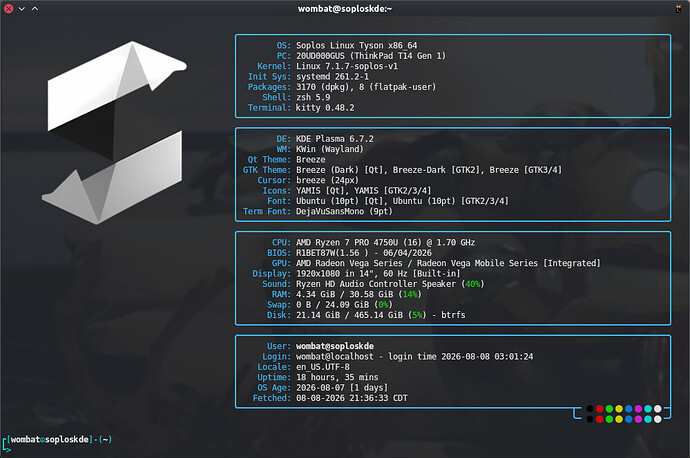Close the kitty terminal window

8,8
